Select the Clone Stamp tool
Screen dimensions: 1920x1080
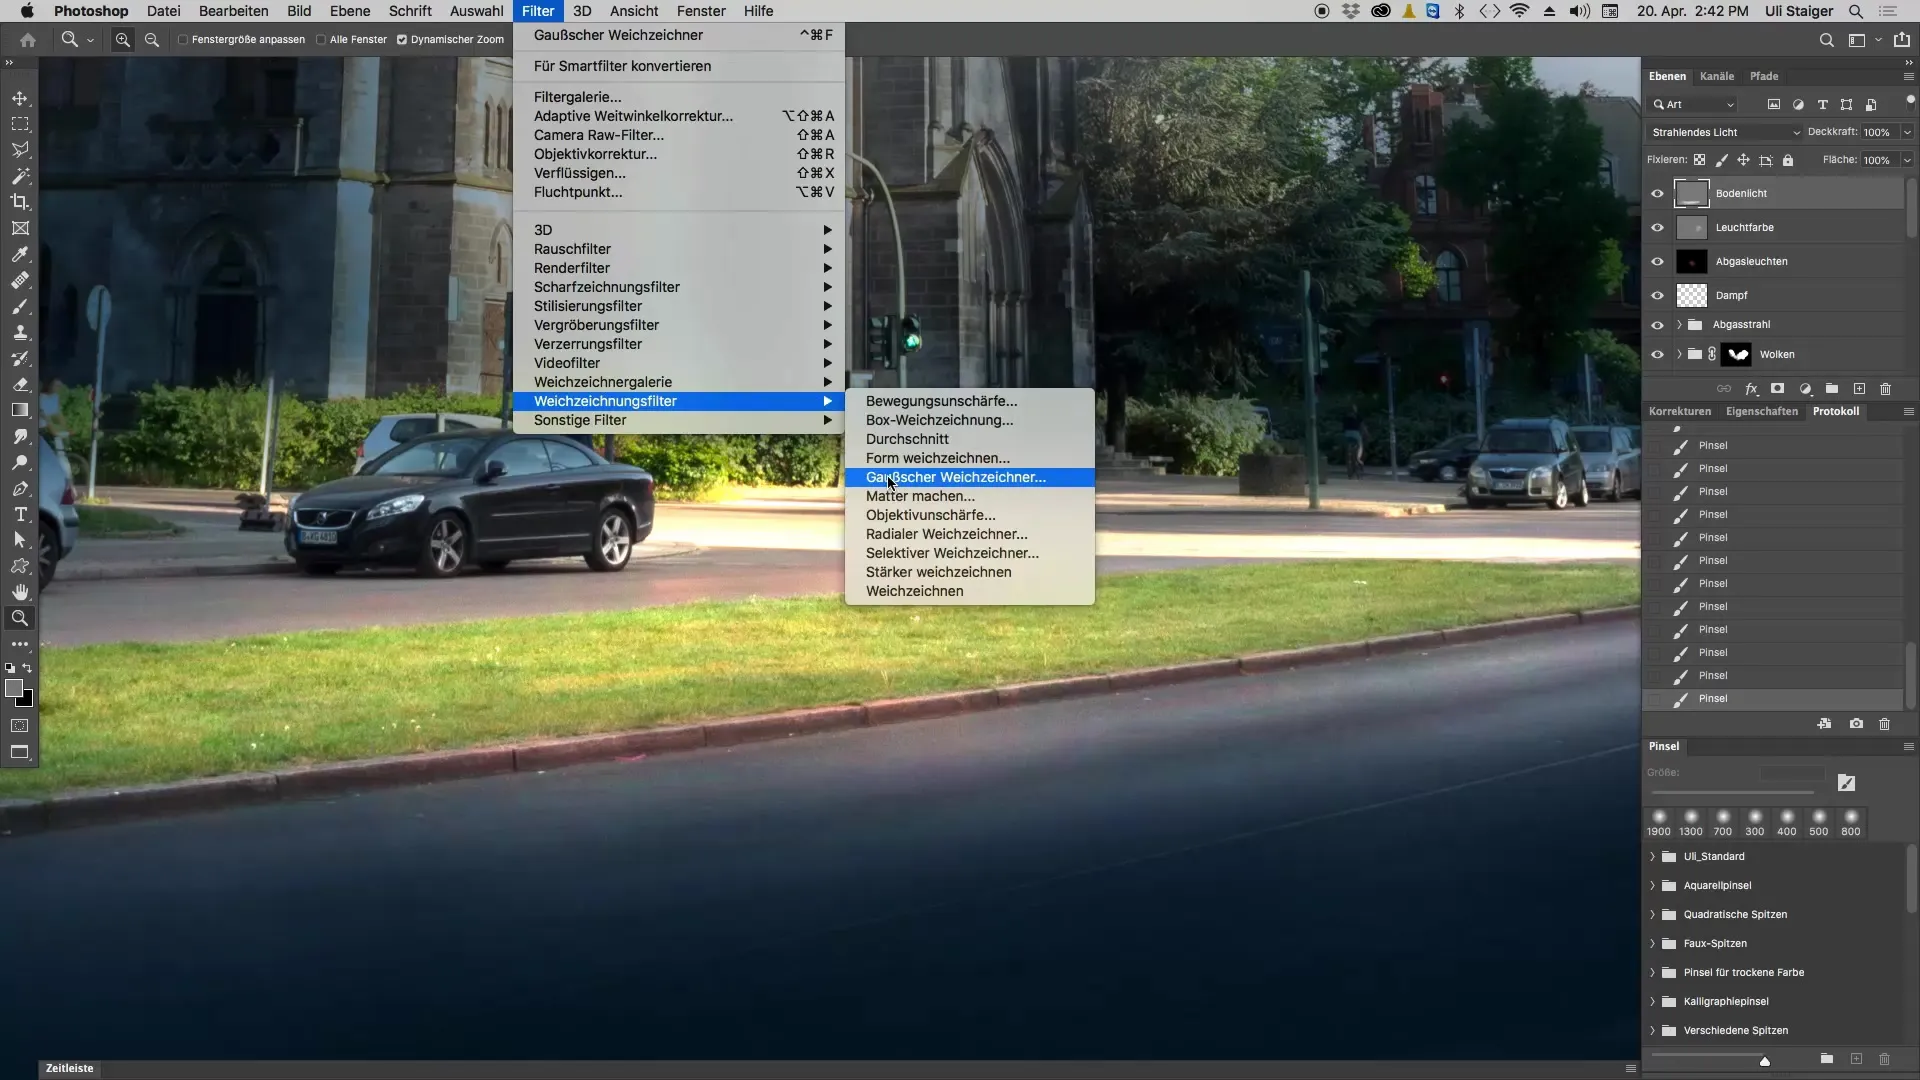click(x=20, y=333)
